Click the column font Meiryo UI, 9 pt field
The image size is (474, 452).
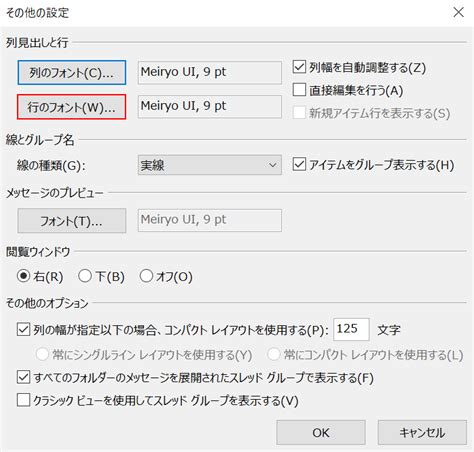coord(210,72)
